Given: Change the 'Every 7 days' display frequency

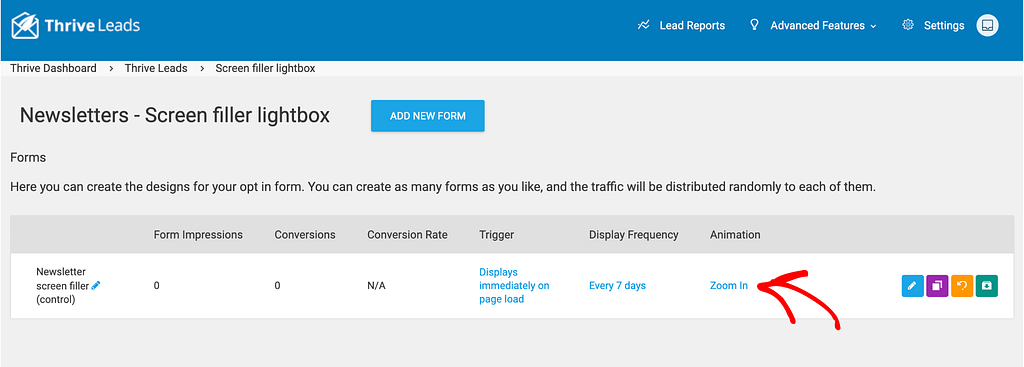Looking at the screenshot, I should coord(617,285).
